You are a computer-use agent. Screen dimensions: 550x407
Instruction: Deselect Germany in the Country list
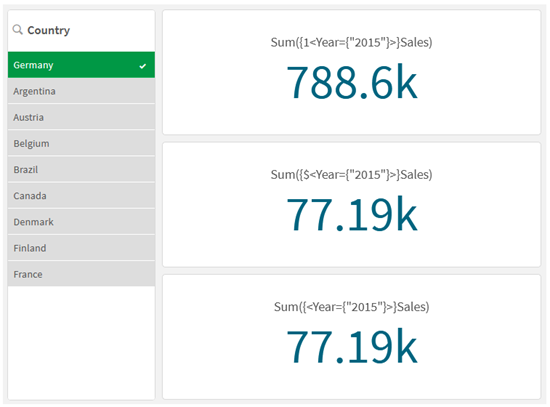point(81,65)
